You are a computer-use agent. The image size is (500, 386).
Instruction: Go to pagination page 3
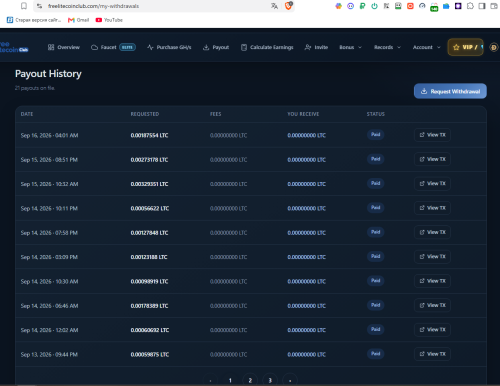point(270,380)
